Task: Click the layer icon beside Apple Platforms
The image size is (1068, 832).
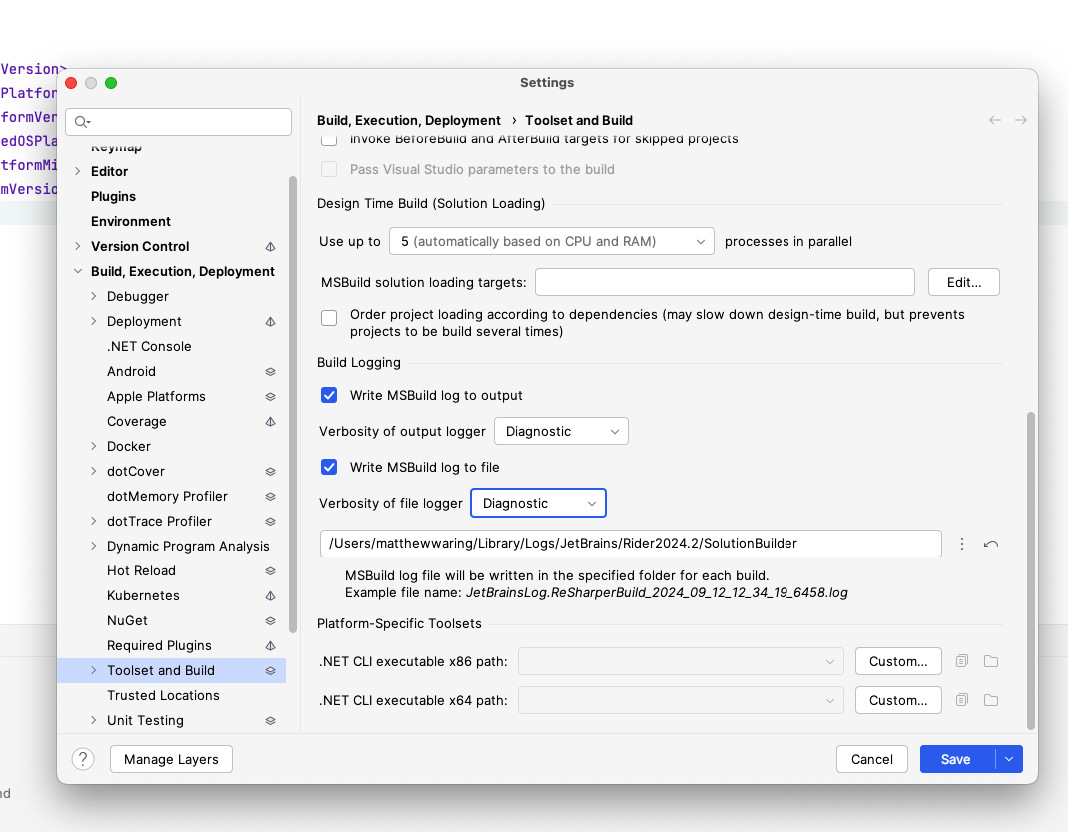Action: [270, 397]
